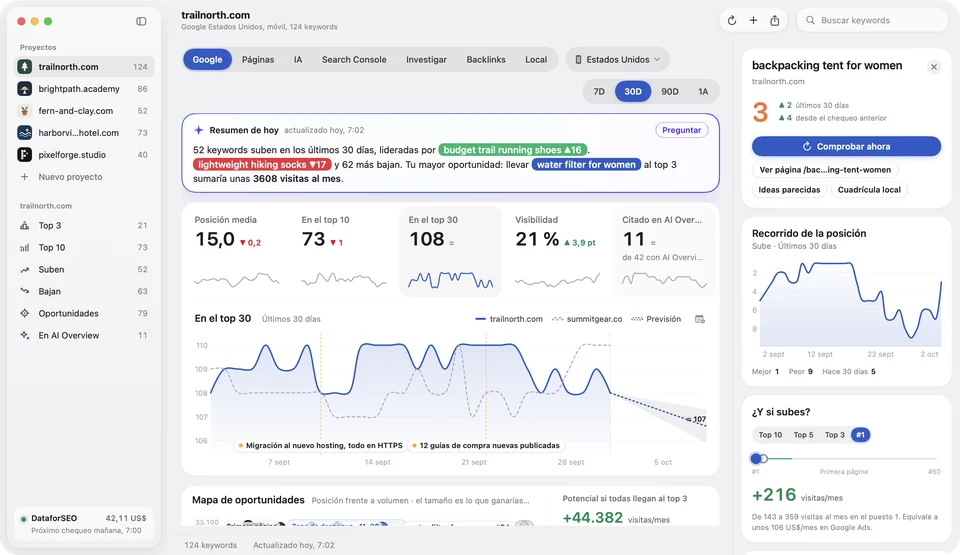Switch to the IA tab

click(298, 59)
